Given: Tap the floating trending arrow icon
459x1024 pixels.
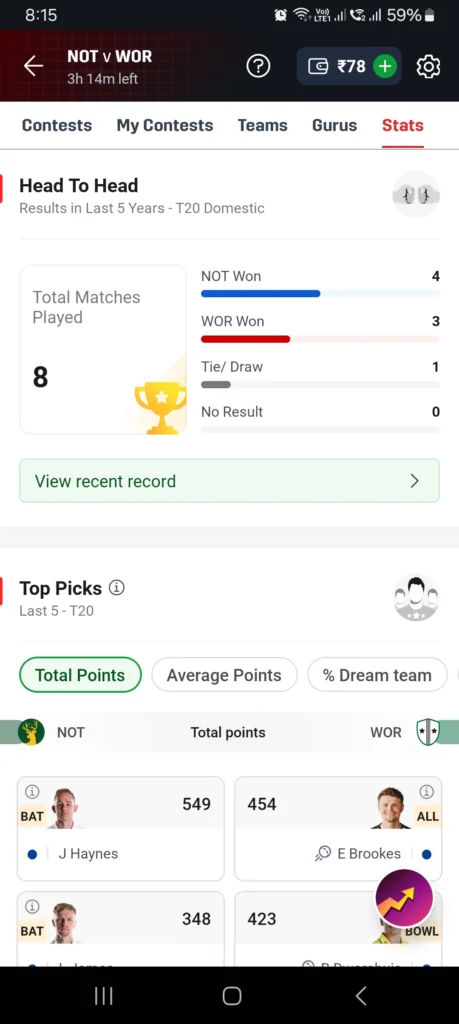Looking at the screenshot, I should pos(404,898).
